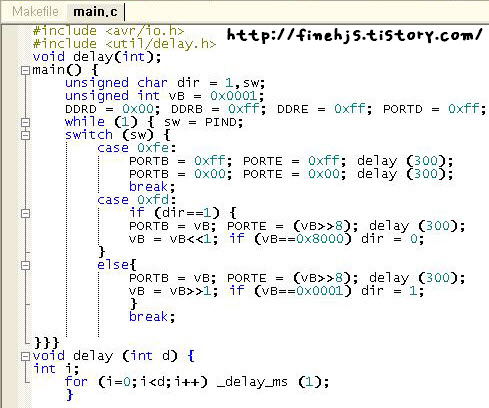Click the closing }}} braces line
Image resolution: width=489 pixels, height=408 pixels.
[x=47, y=343]
